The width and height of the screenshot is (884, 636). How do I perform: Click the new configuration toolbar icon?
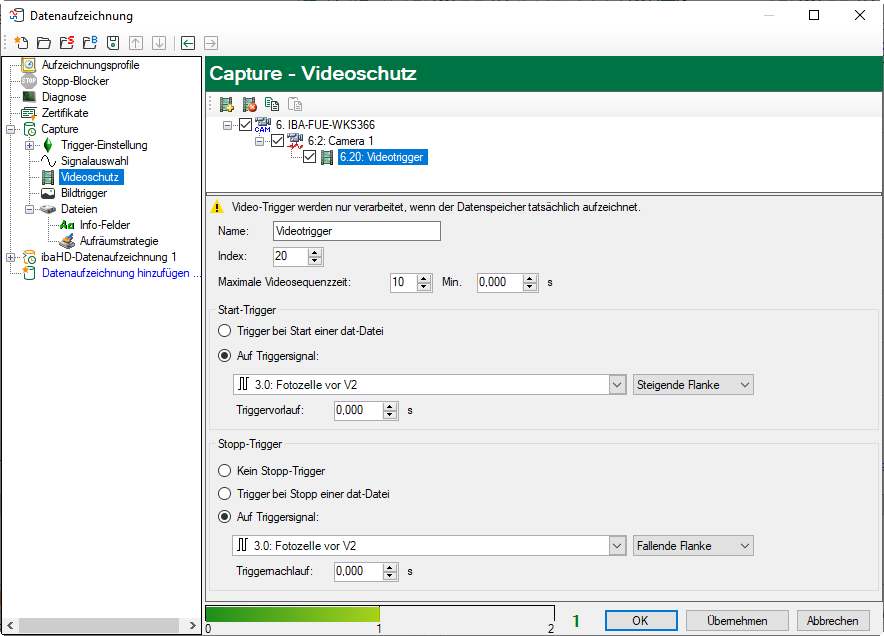[x=21, y=43]
